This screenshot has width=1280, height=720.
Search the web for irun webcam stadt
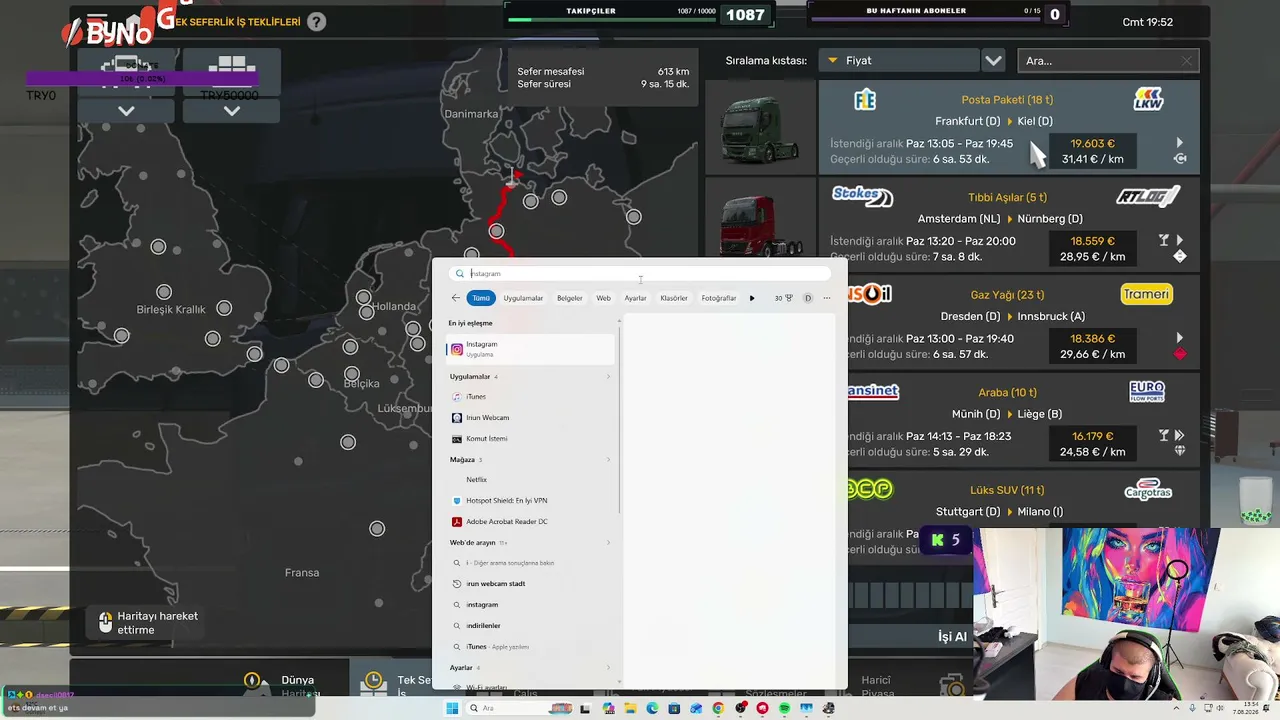530,584
